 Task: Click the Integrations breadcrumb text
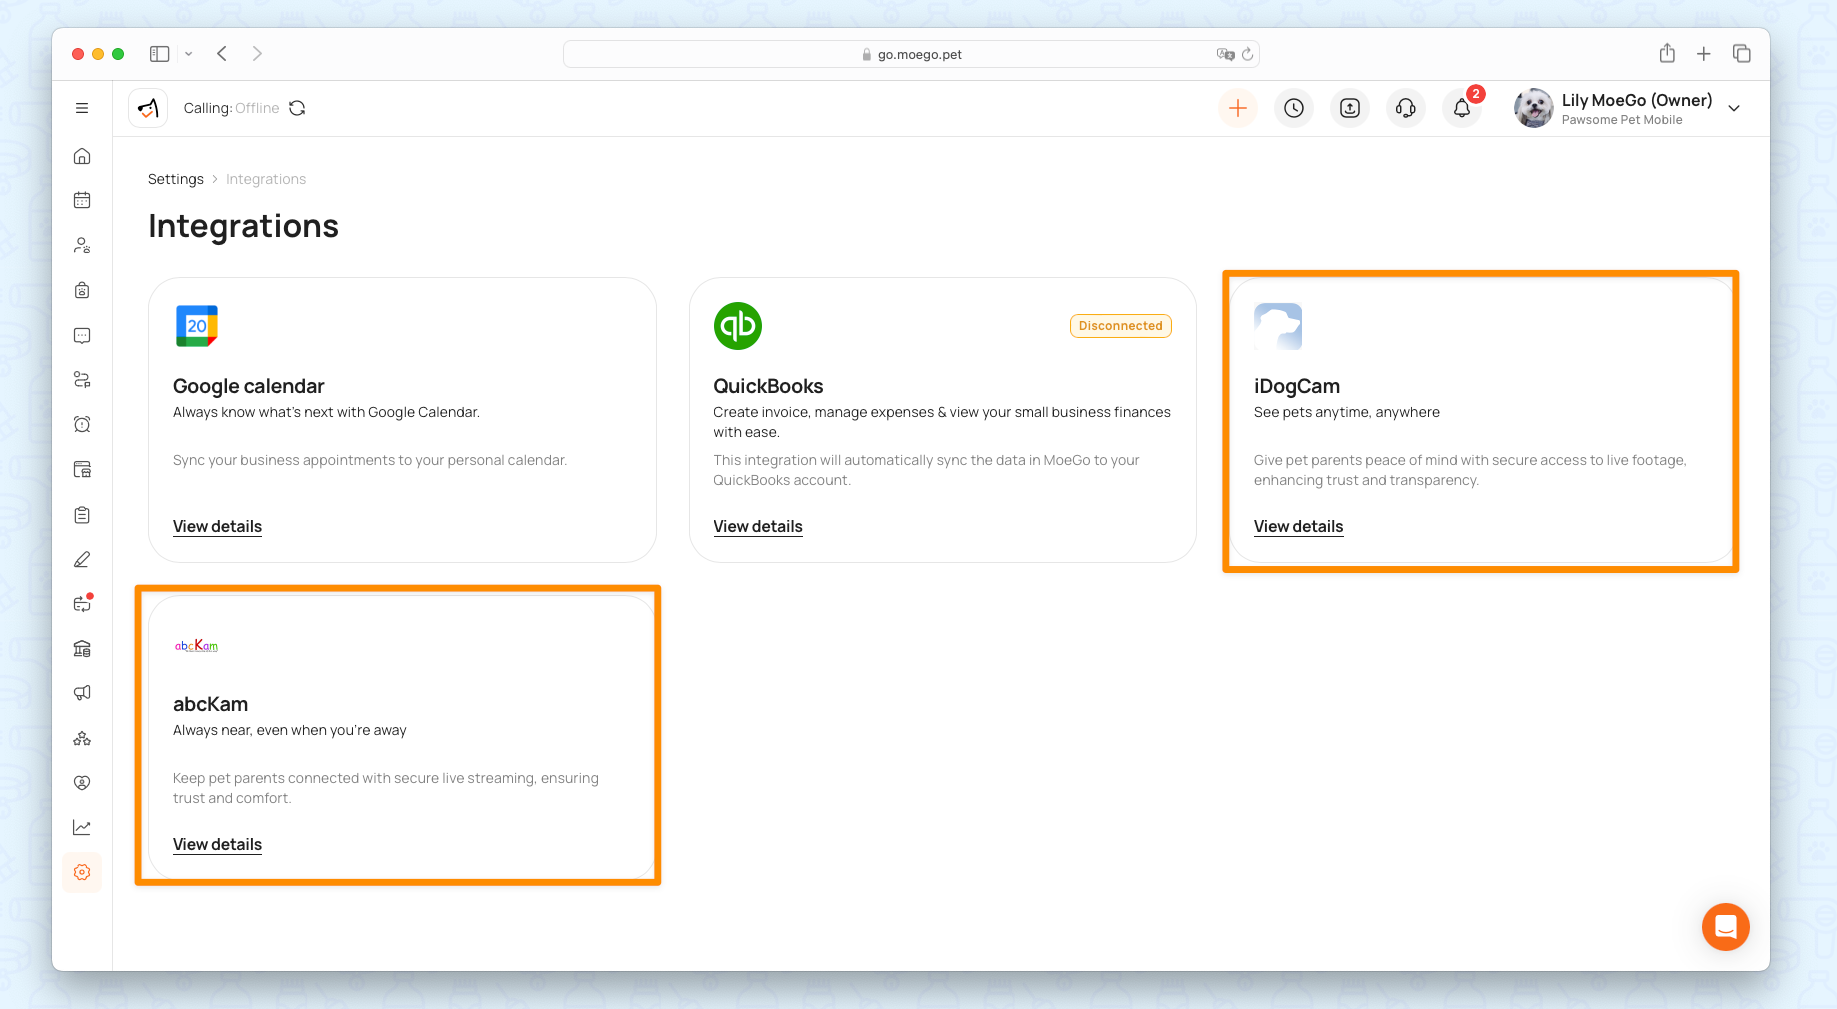click(x=266, y=179)
